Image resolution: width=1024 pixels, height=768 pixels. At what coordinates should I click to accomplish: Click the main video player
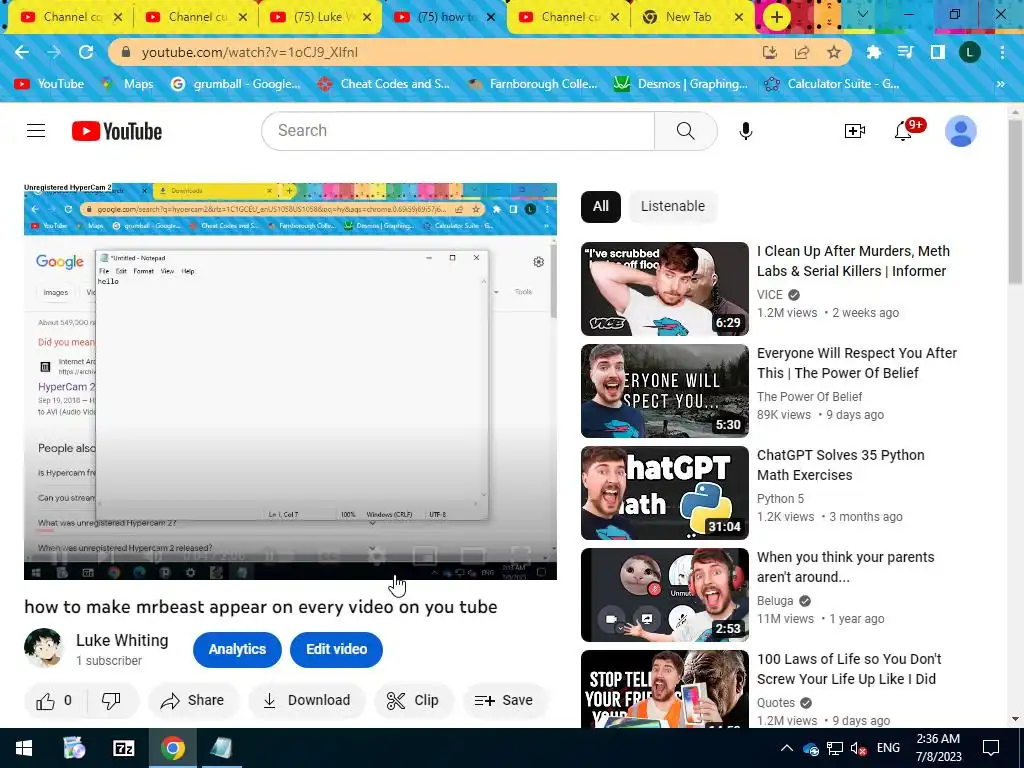point(290,381)
